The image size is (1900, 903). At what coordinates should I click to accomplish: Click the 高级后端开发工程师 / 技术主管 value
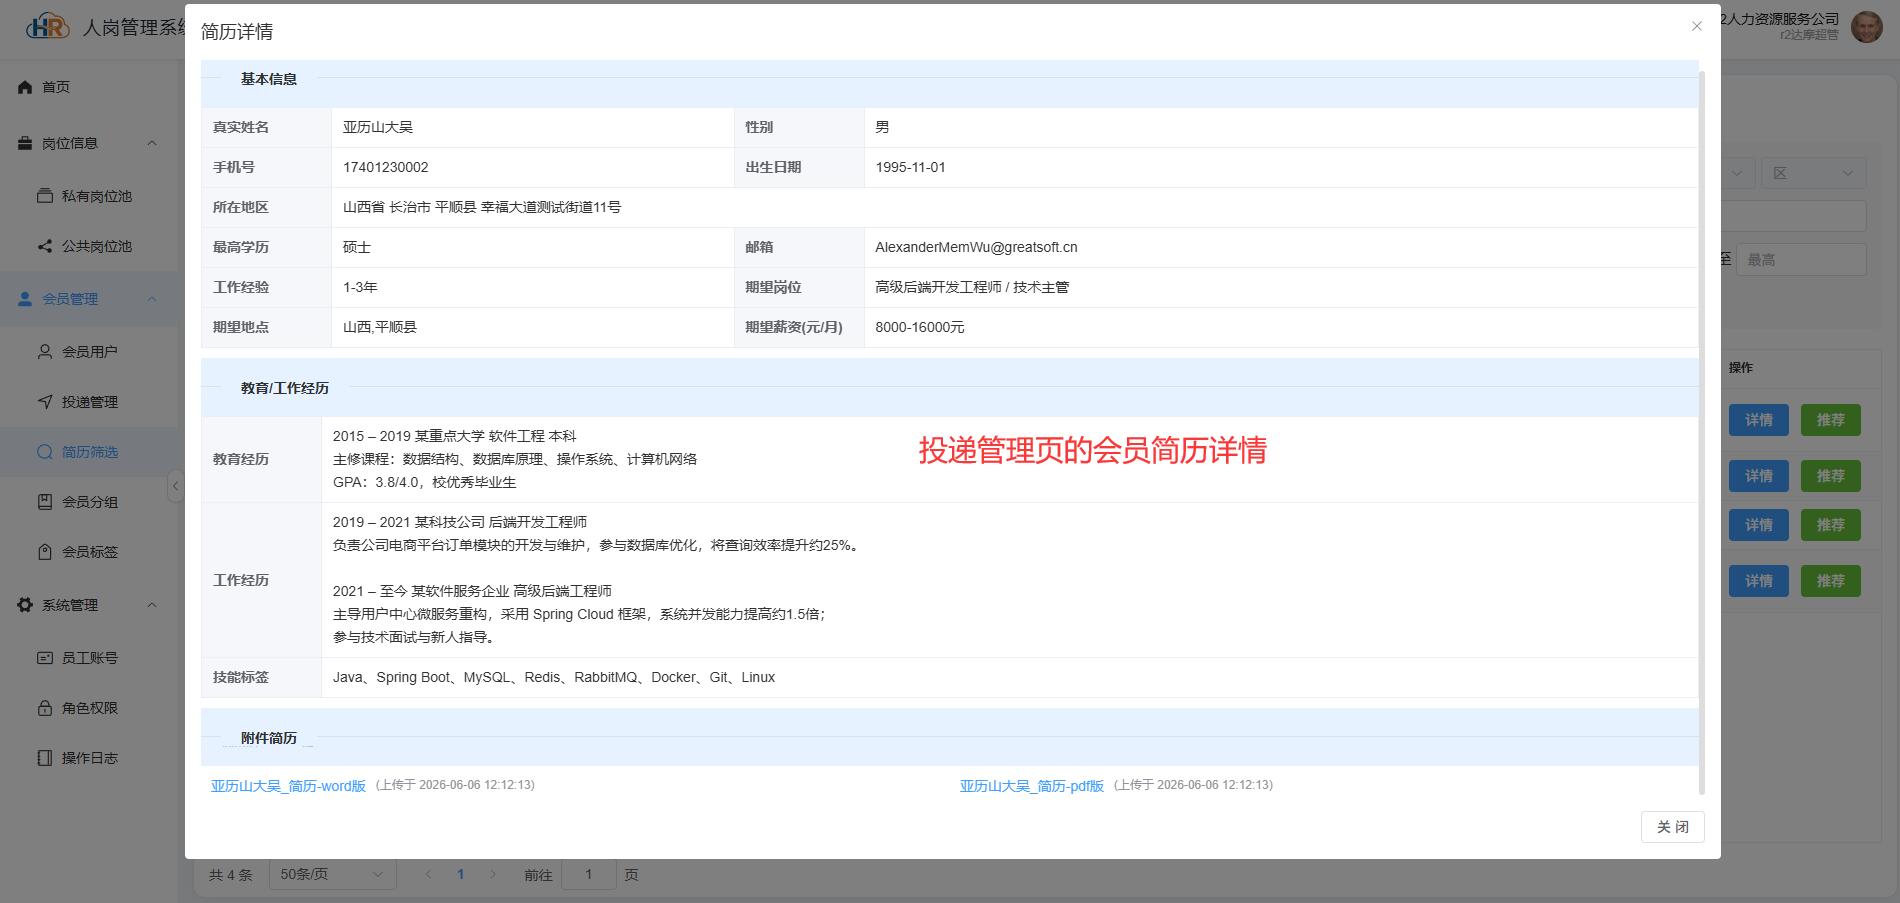pyautogui.click(x=972, y=287)
